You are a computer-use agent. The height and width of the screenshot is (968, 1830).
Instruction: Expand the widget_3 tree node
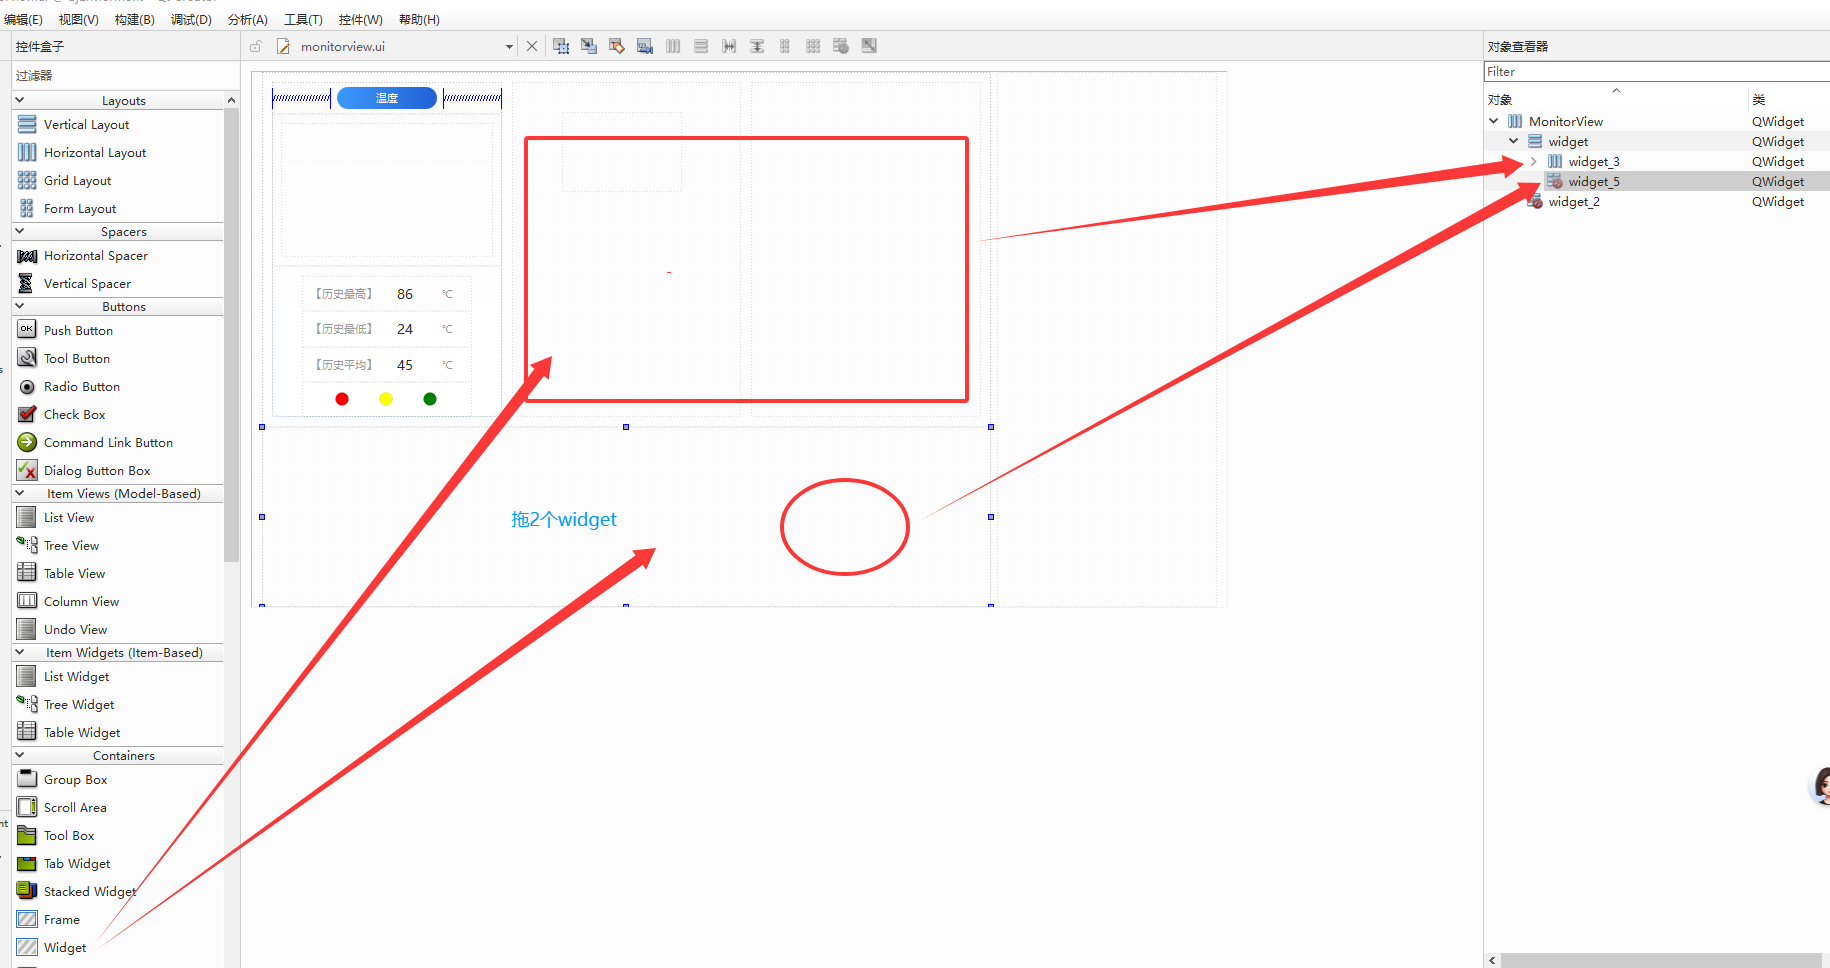[1533, 161]
